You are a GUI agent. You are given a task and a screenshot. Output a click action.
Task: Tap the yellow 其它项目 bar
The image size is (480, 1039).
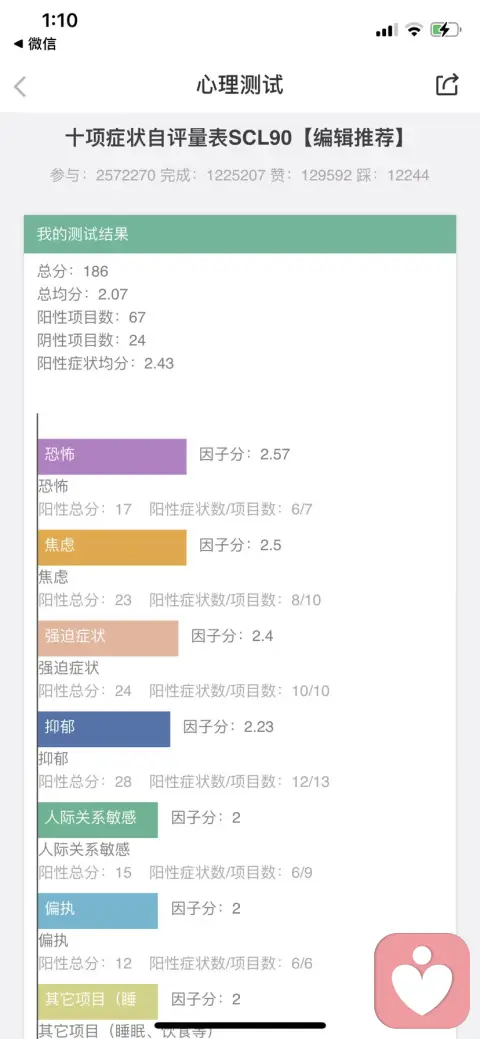pos(98,1001)
